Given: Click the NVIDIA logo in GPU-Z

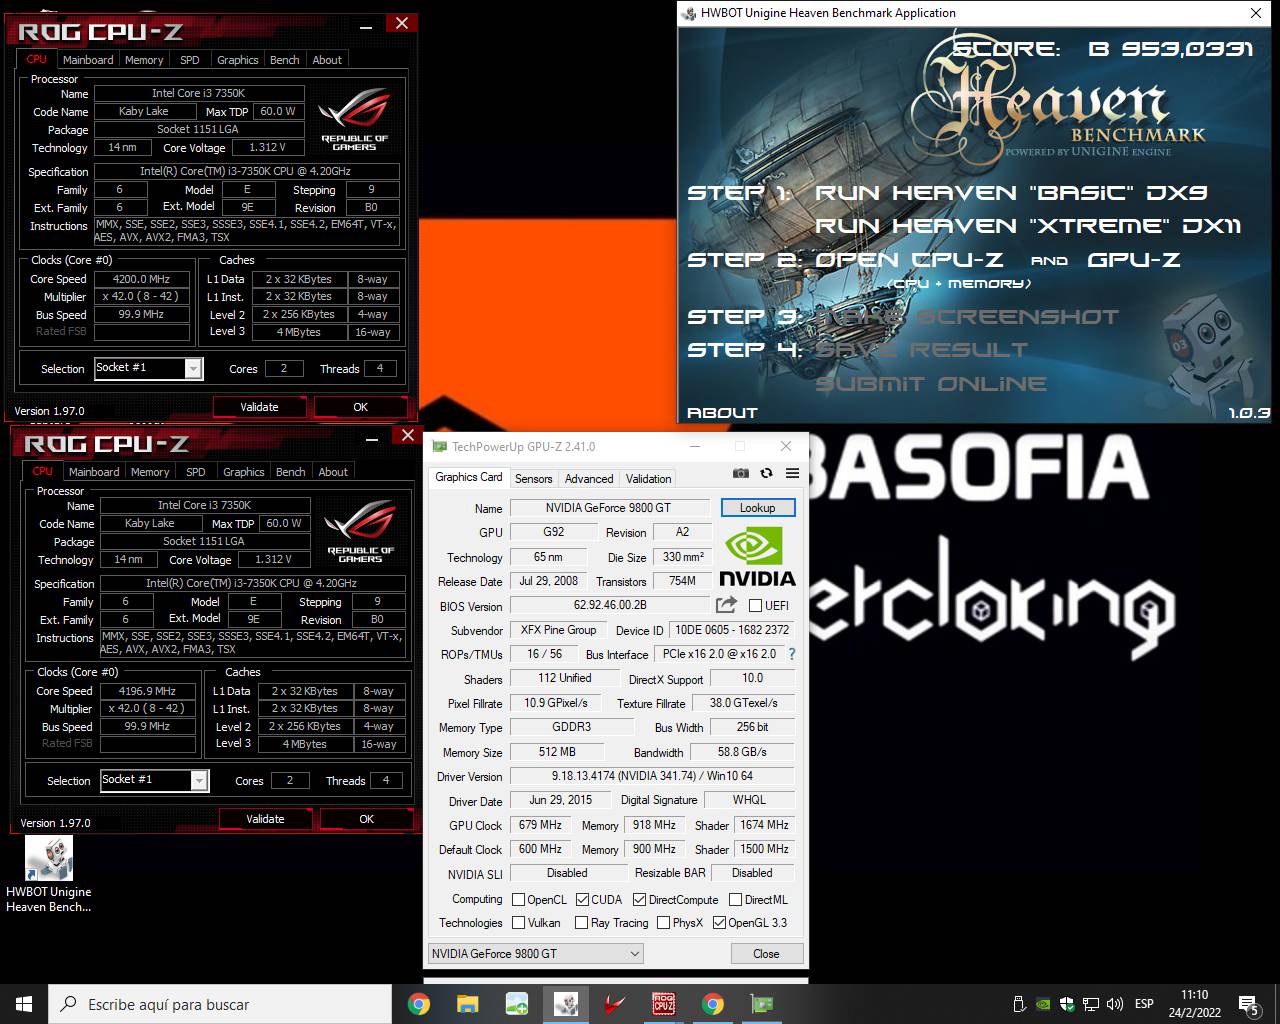Looking at the screenshot, I should (757, 557).
